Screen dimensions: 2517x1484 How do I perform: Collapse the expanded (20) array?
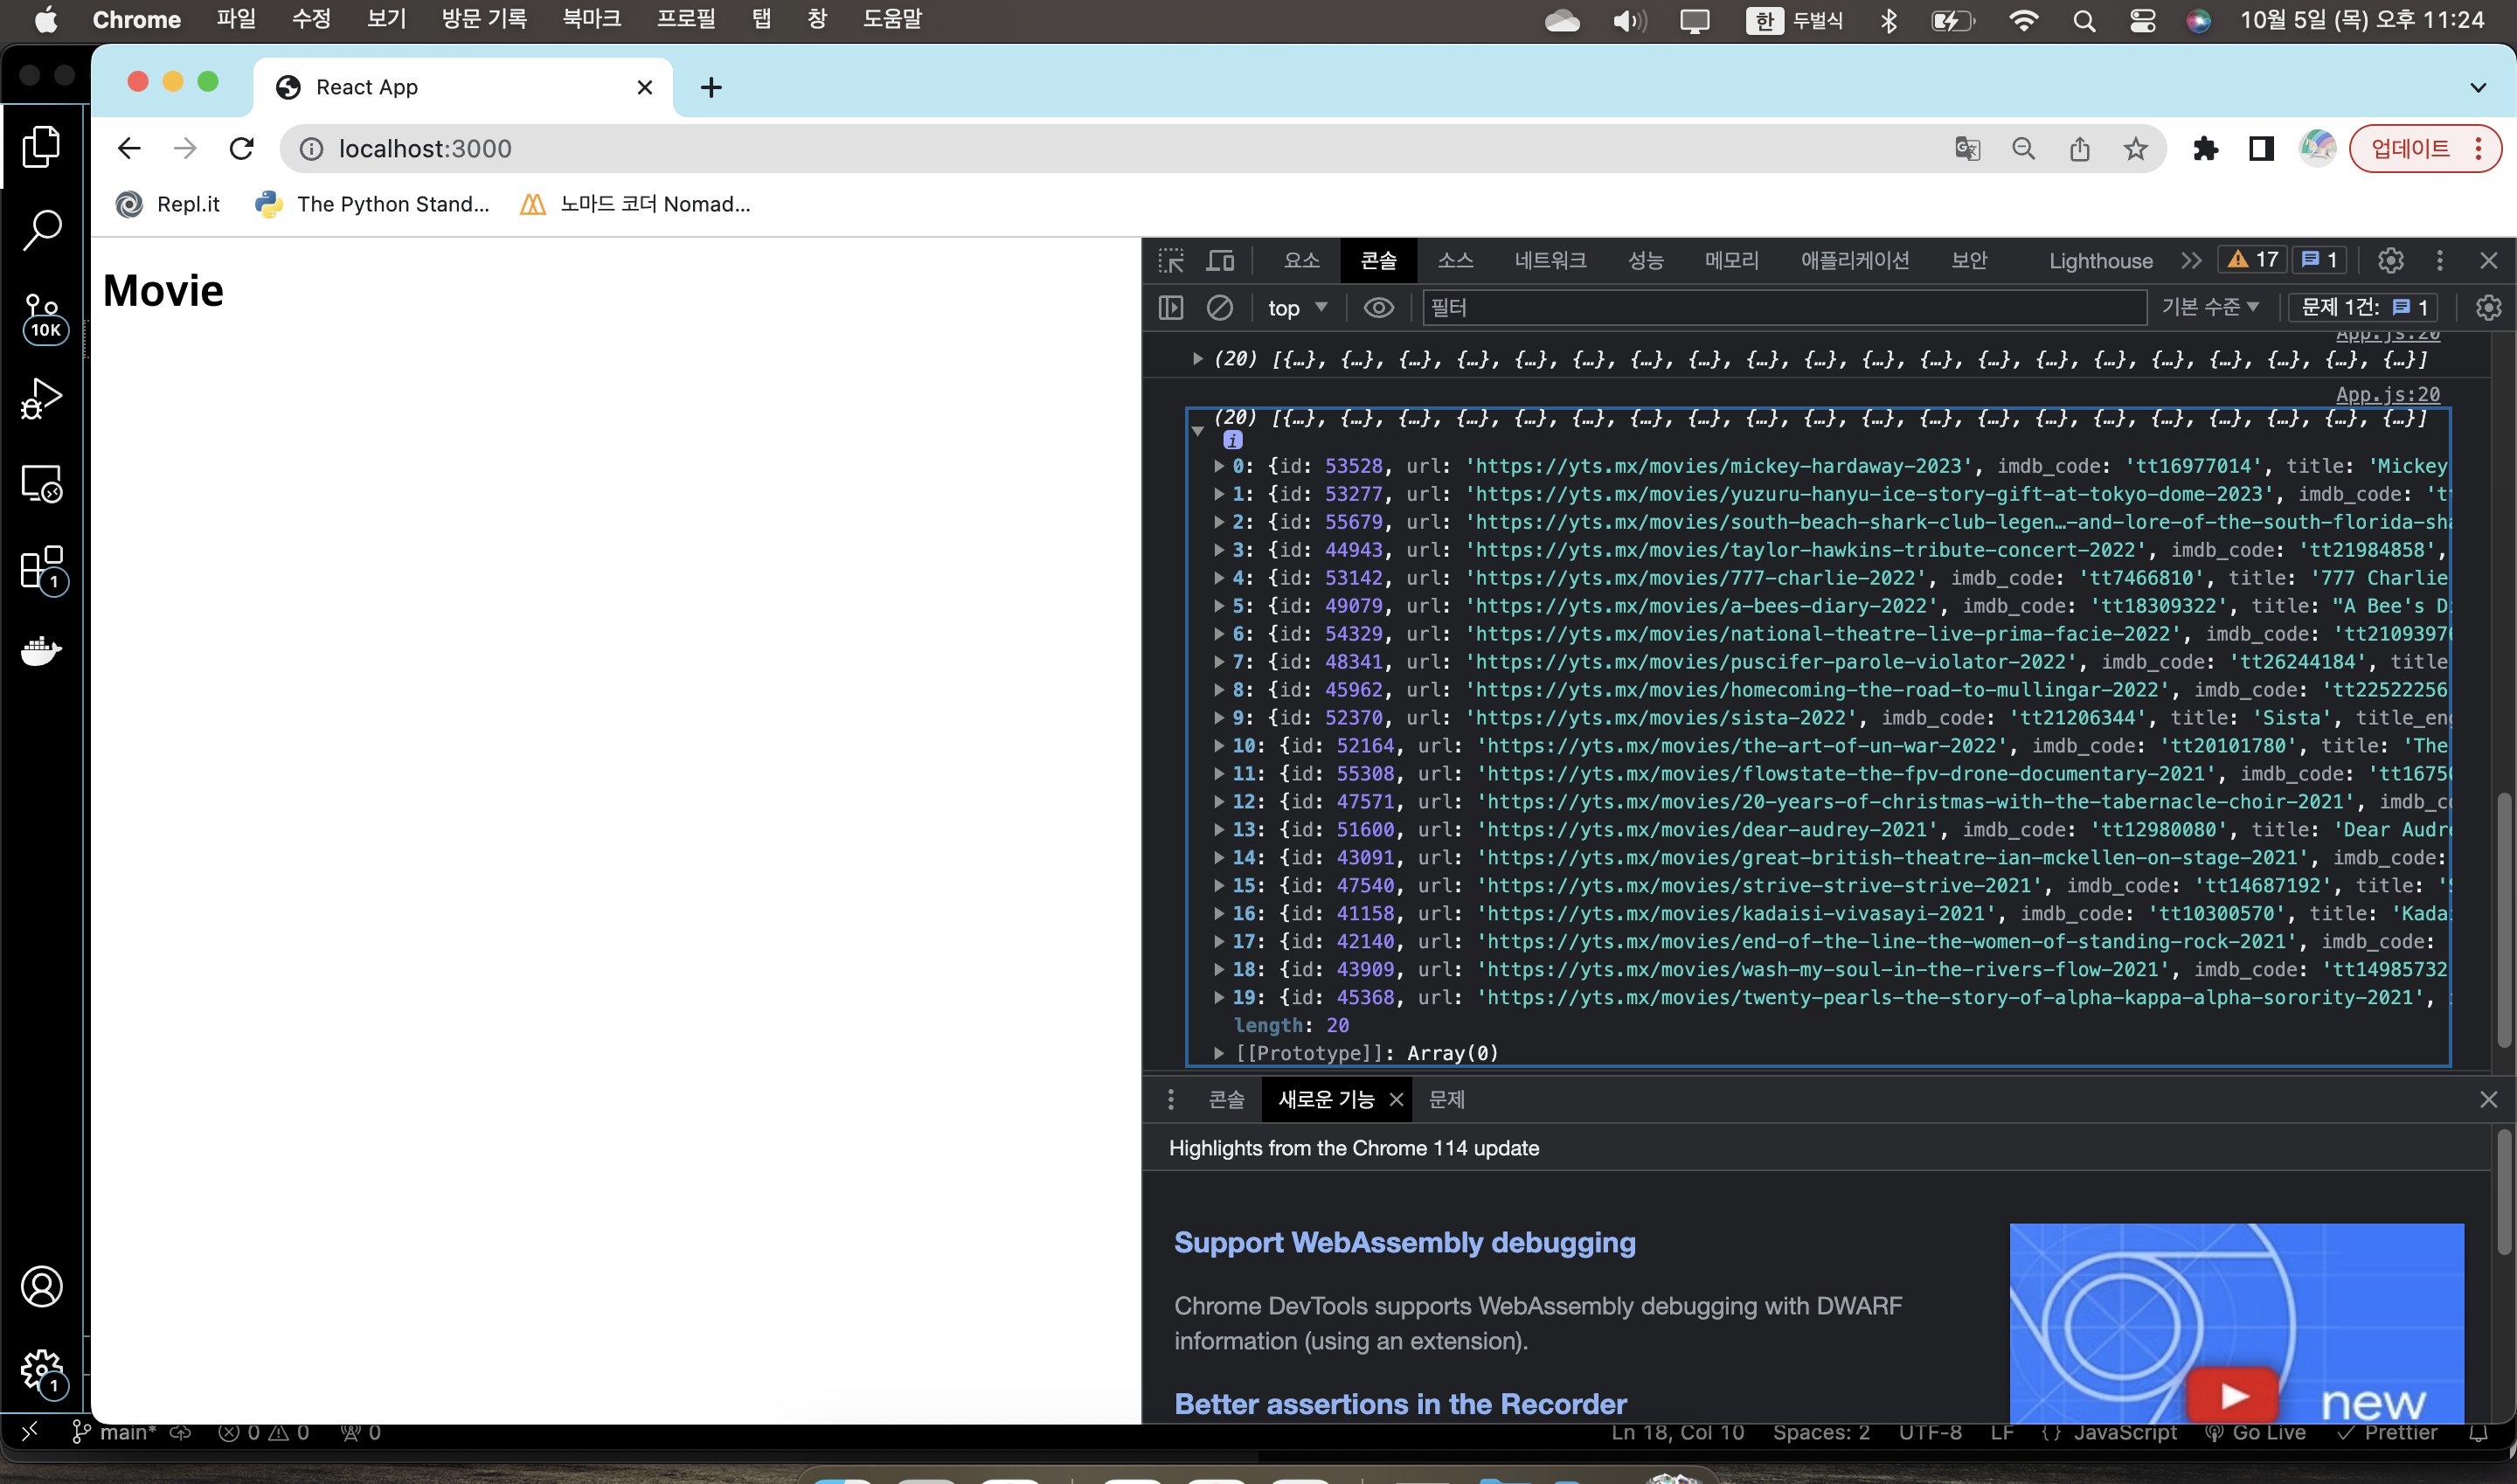1197,430
